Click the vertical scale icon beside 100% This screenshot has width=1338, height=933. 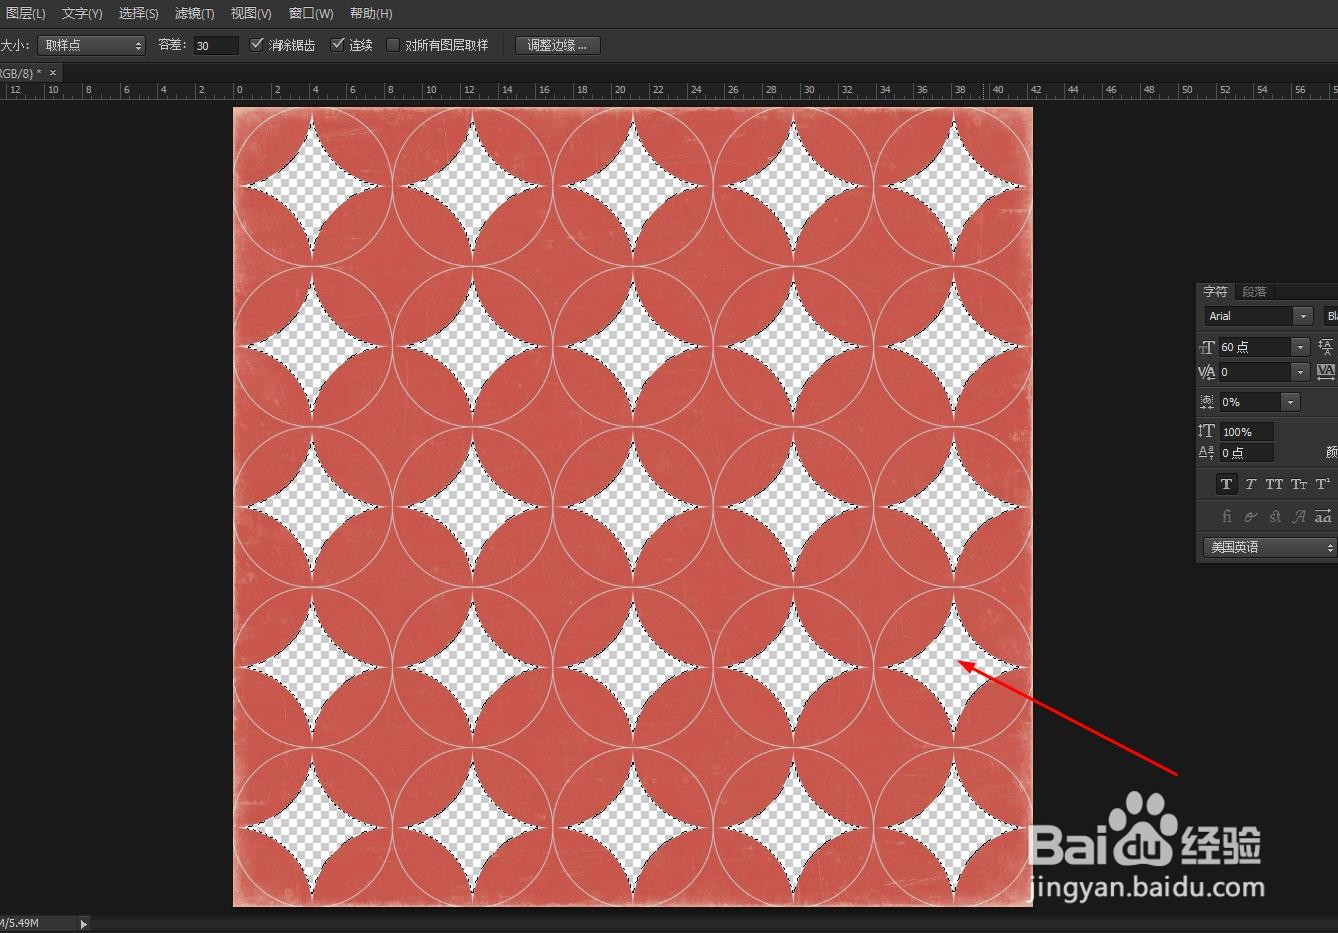pos(1207,431)
